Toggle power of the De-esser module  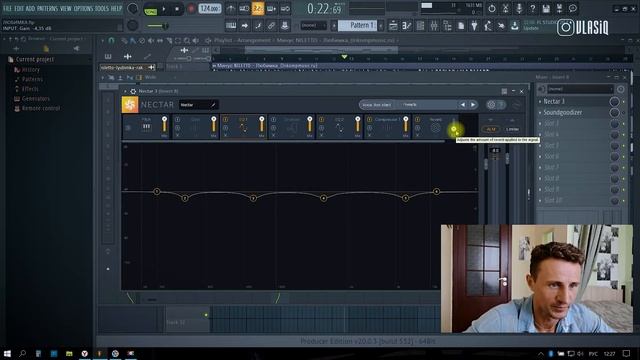(x=273, y=120)
